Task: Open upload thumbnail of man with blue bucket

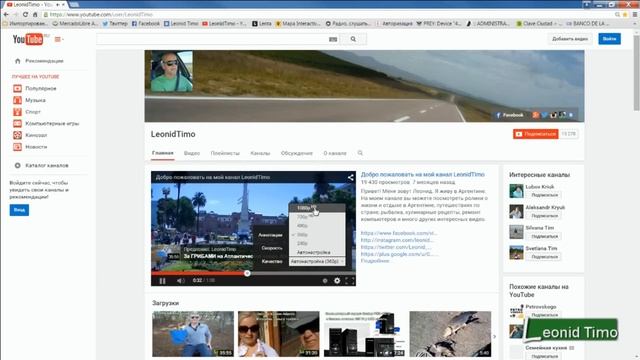Action: tap(193, 334)
